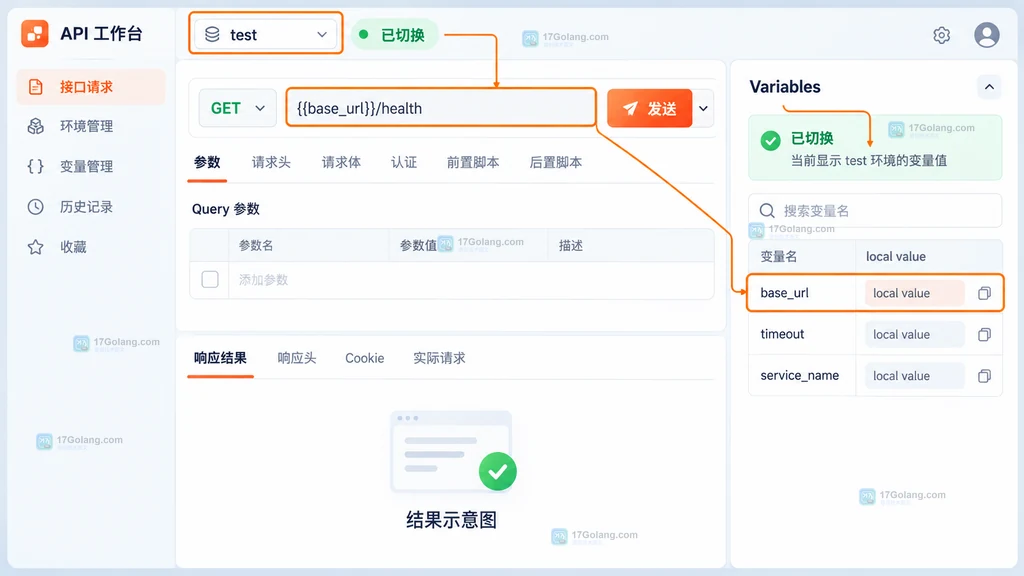1024x576 pixels.
Task: Switch to the 请求体 tab
Action: click(x=341, y=163)
